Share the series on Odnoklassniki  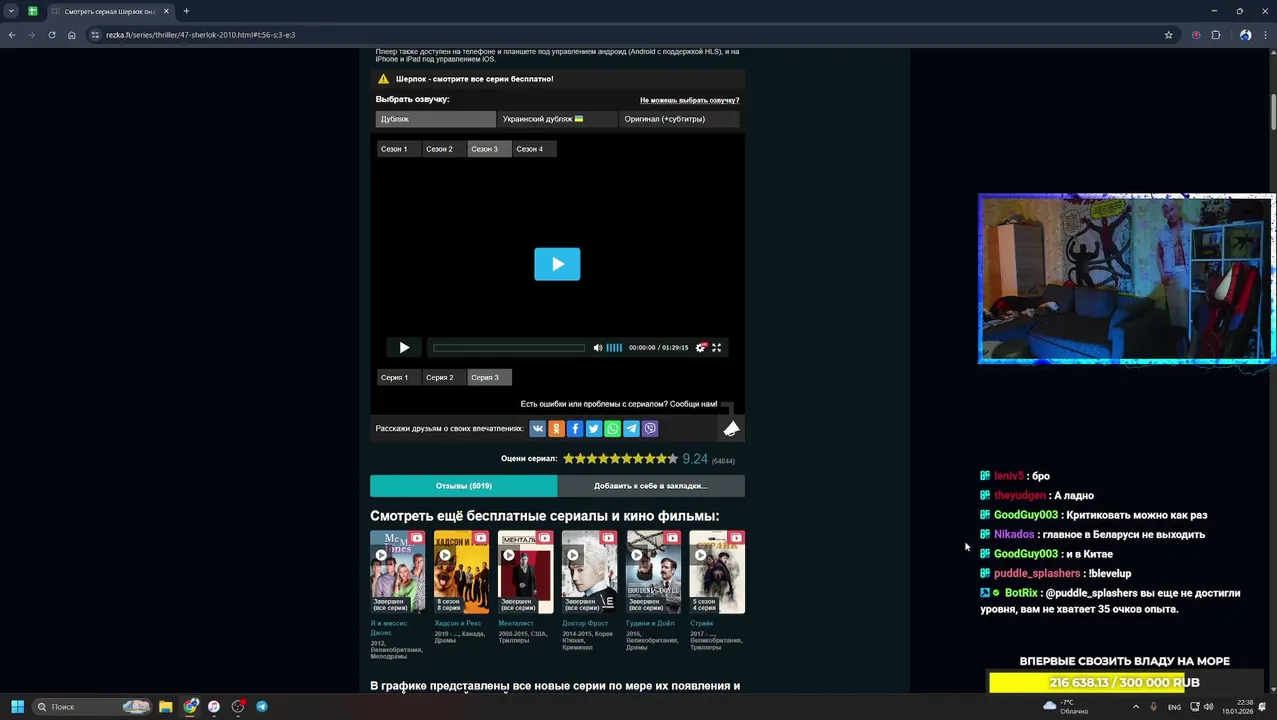click(556, 428)
